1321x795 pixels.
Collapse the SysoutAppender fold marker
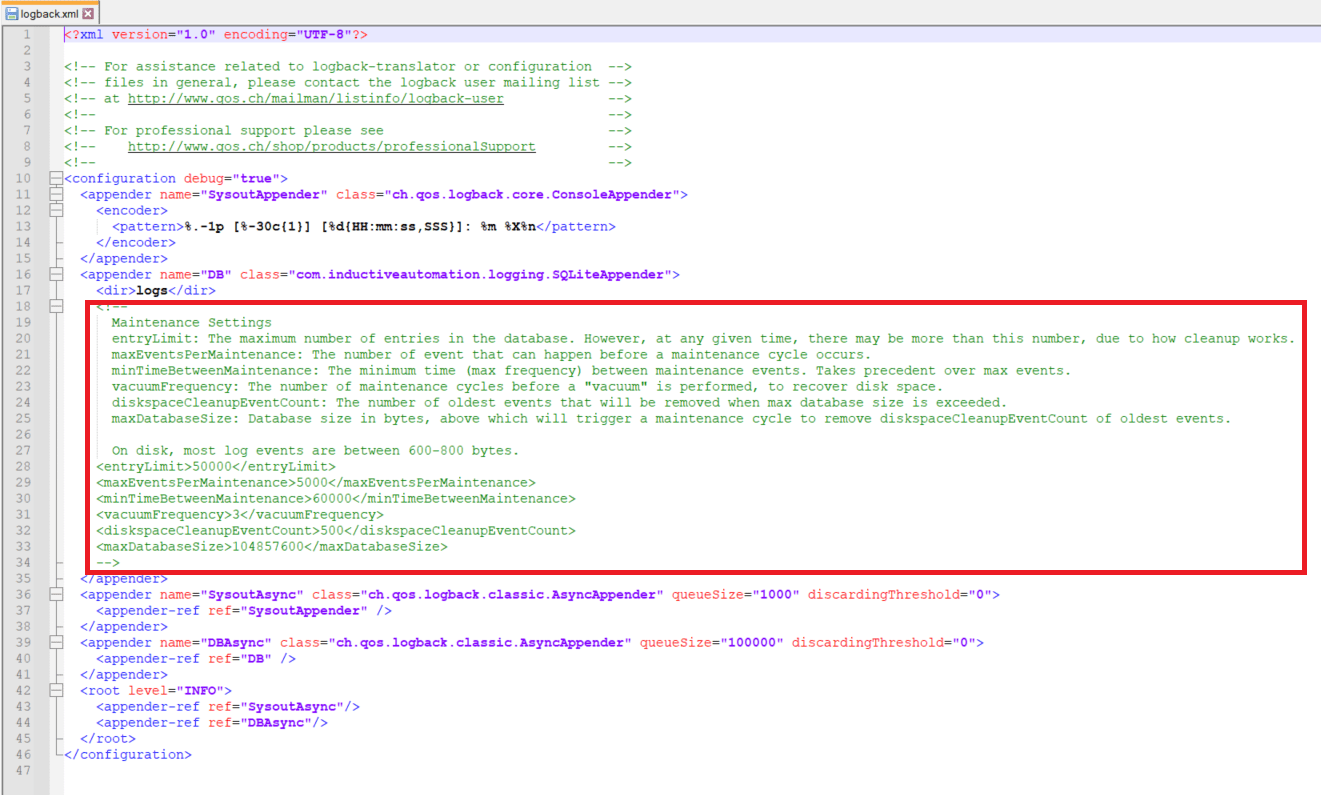[56, 194]
